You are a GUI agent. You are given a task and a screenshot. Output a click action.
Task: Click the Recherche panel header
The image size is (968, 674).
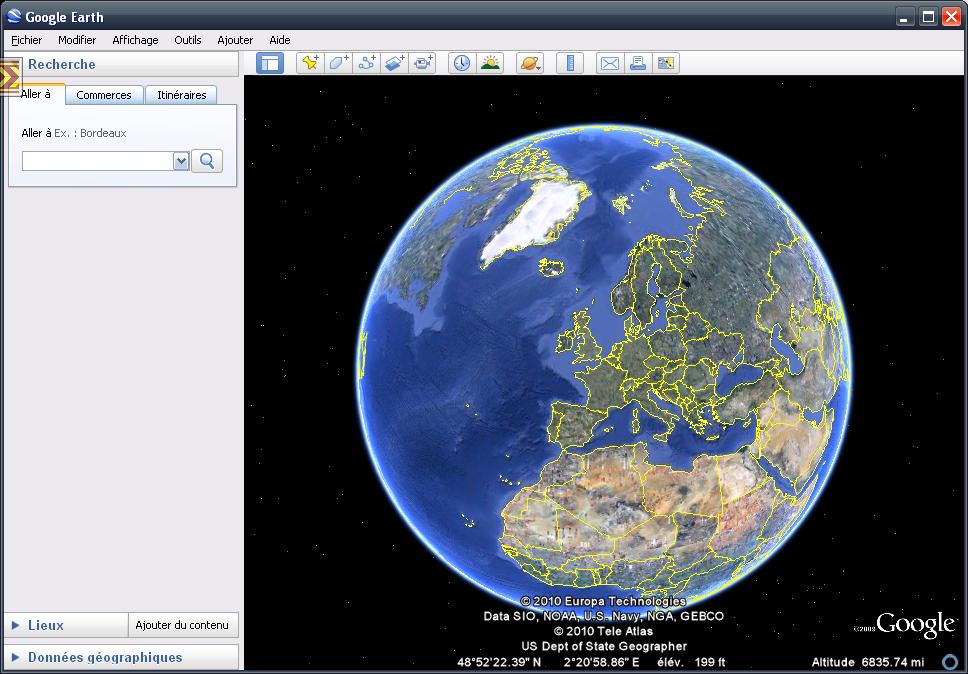pyautogui.click(x=121, y=64)
